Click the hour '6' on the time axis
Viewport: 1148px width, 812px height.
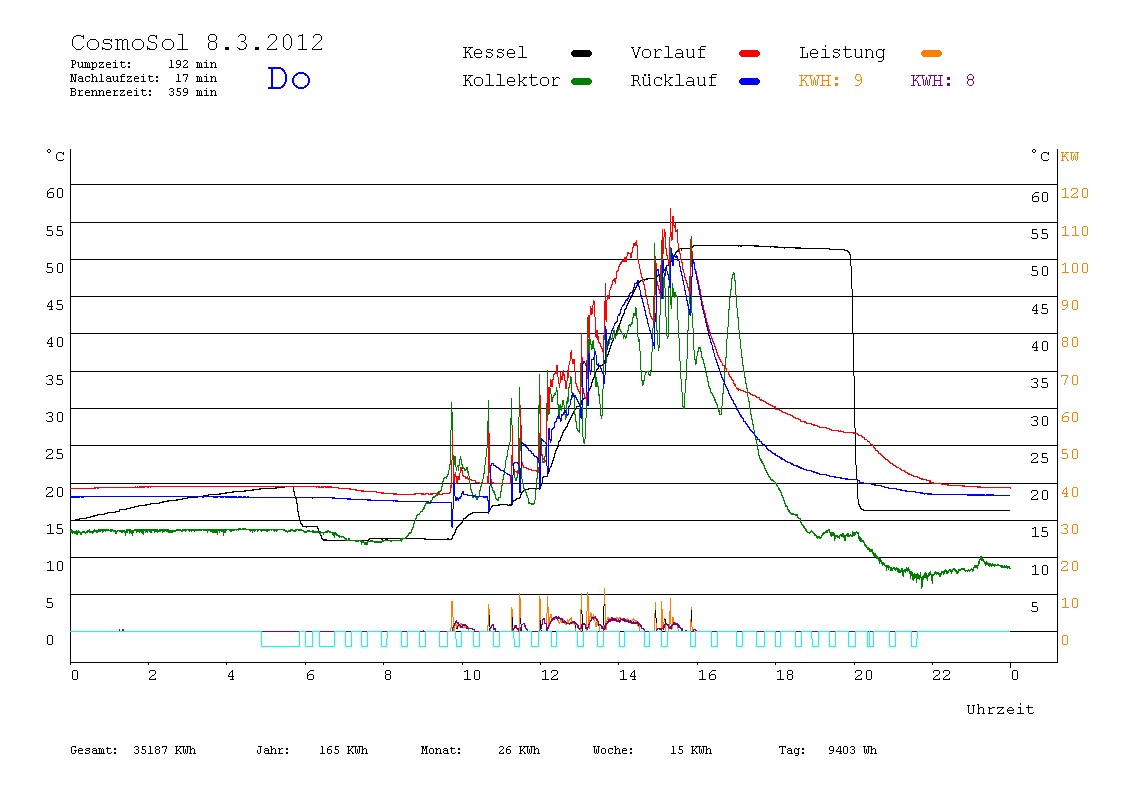coord(310,675)
